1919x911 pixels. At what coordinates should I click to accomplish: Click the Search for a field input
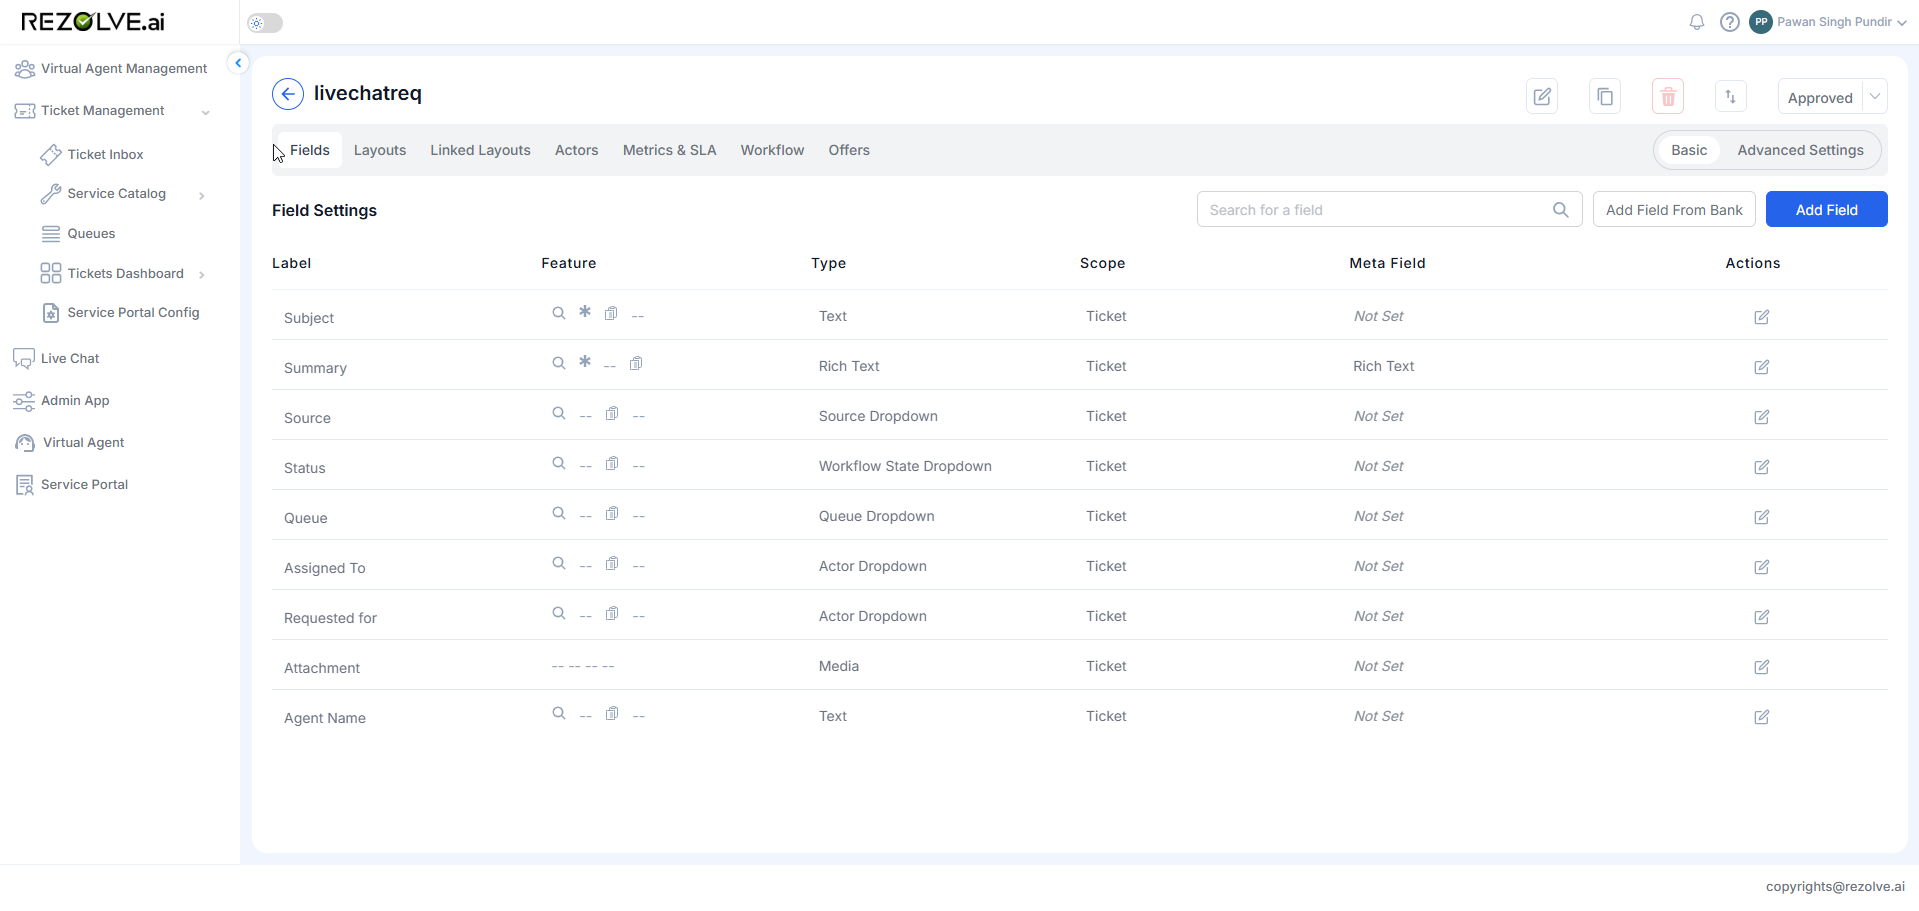tap(1389, 209)
